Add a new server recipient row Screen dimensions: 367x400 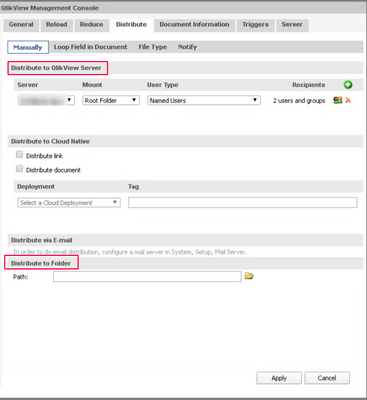point(348,85)
